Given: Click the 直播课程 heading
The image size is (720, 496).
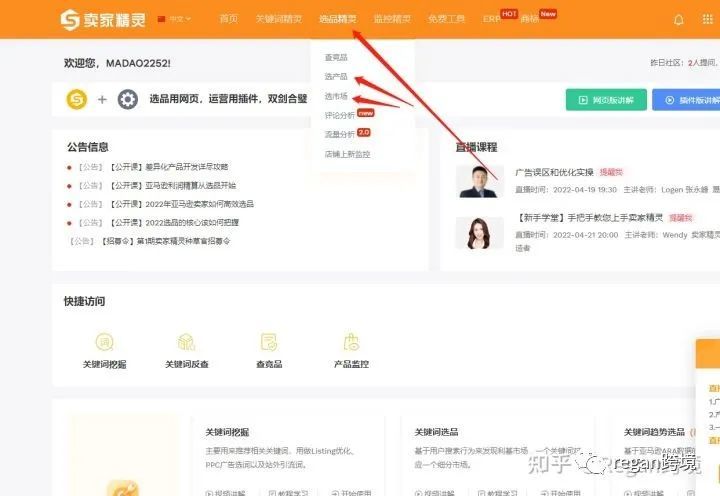Looking at the screenshot, I should pyautogui.click(x=476, y=147).
